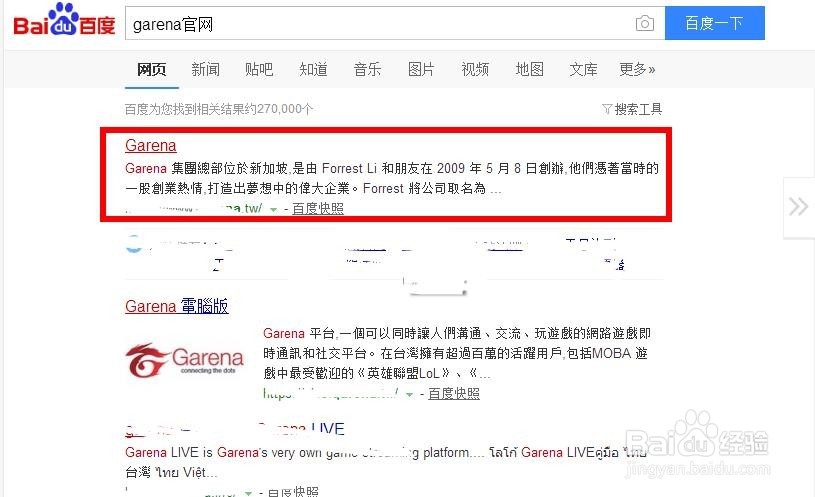Expand the right side panel chevron
Viewport: 815px width, 497px height.
pos(798,207)
